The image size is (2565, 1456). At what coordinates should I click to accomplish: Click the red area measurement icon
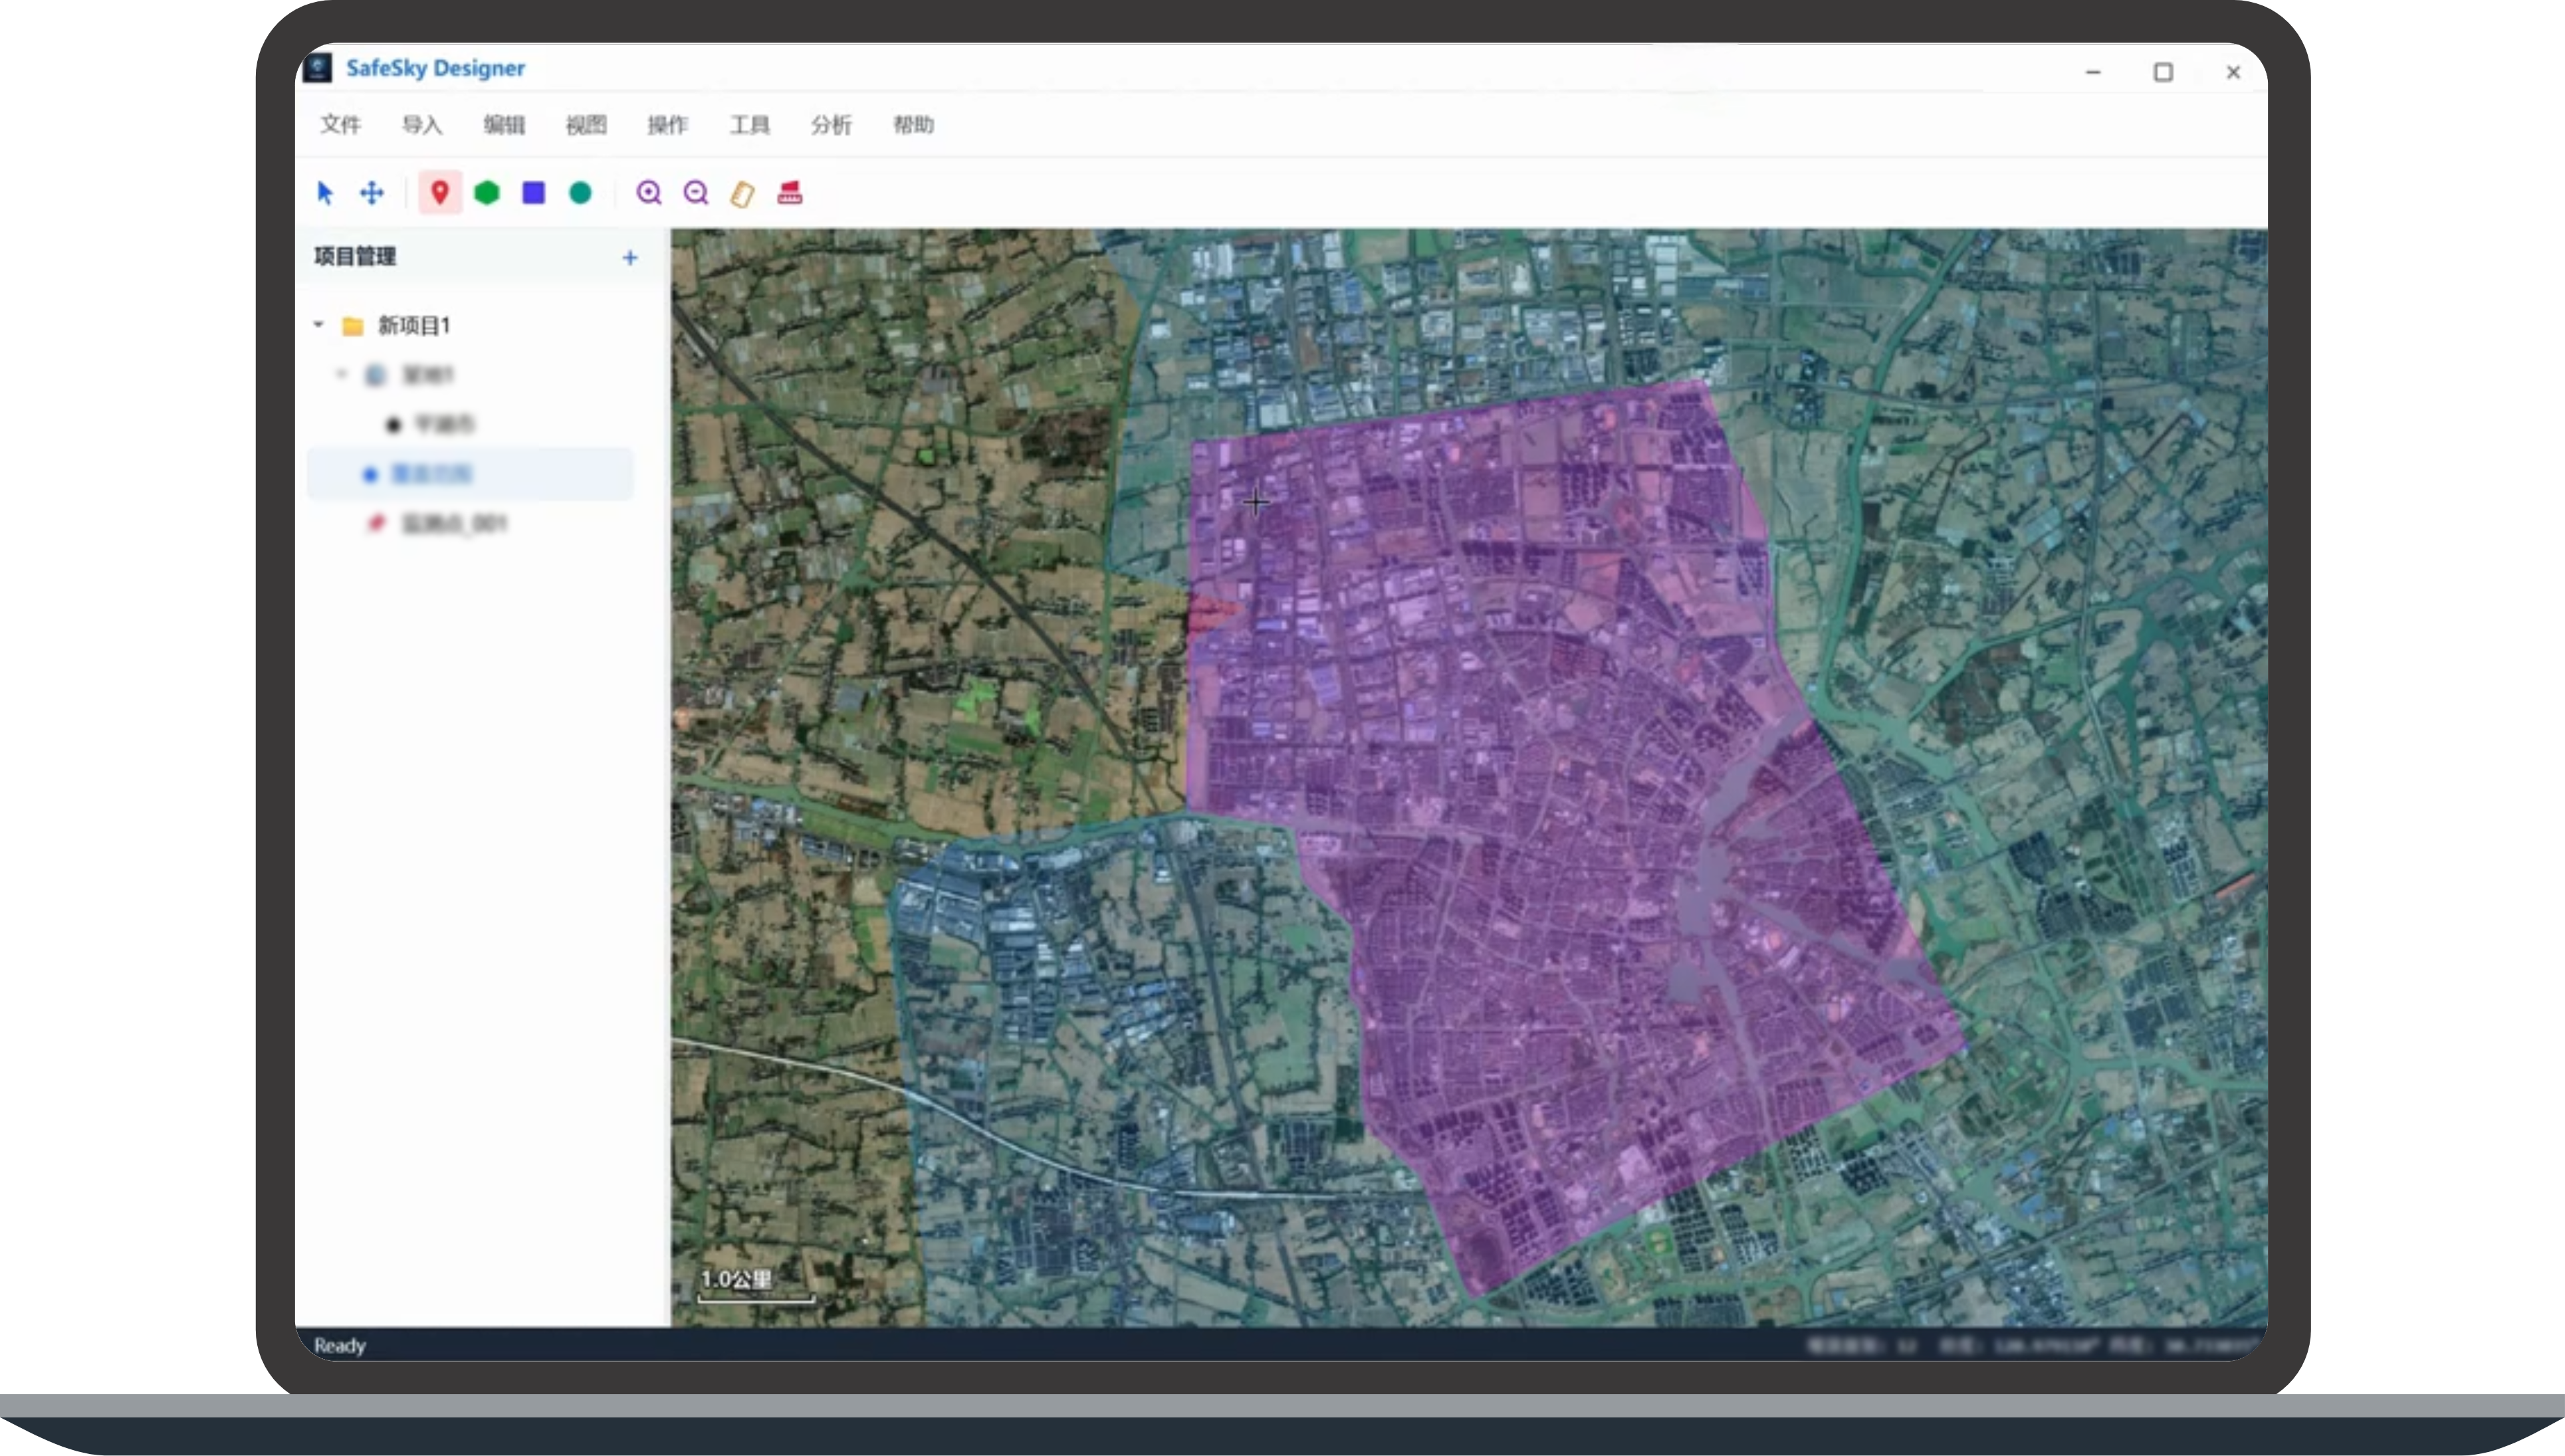790,192
